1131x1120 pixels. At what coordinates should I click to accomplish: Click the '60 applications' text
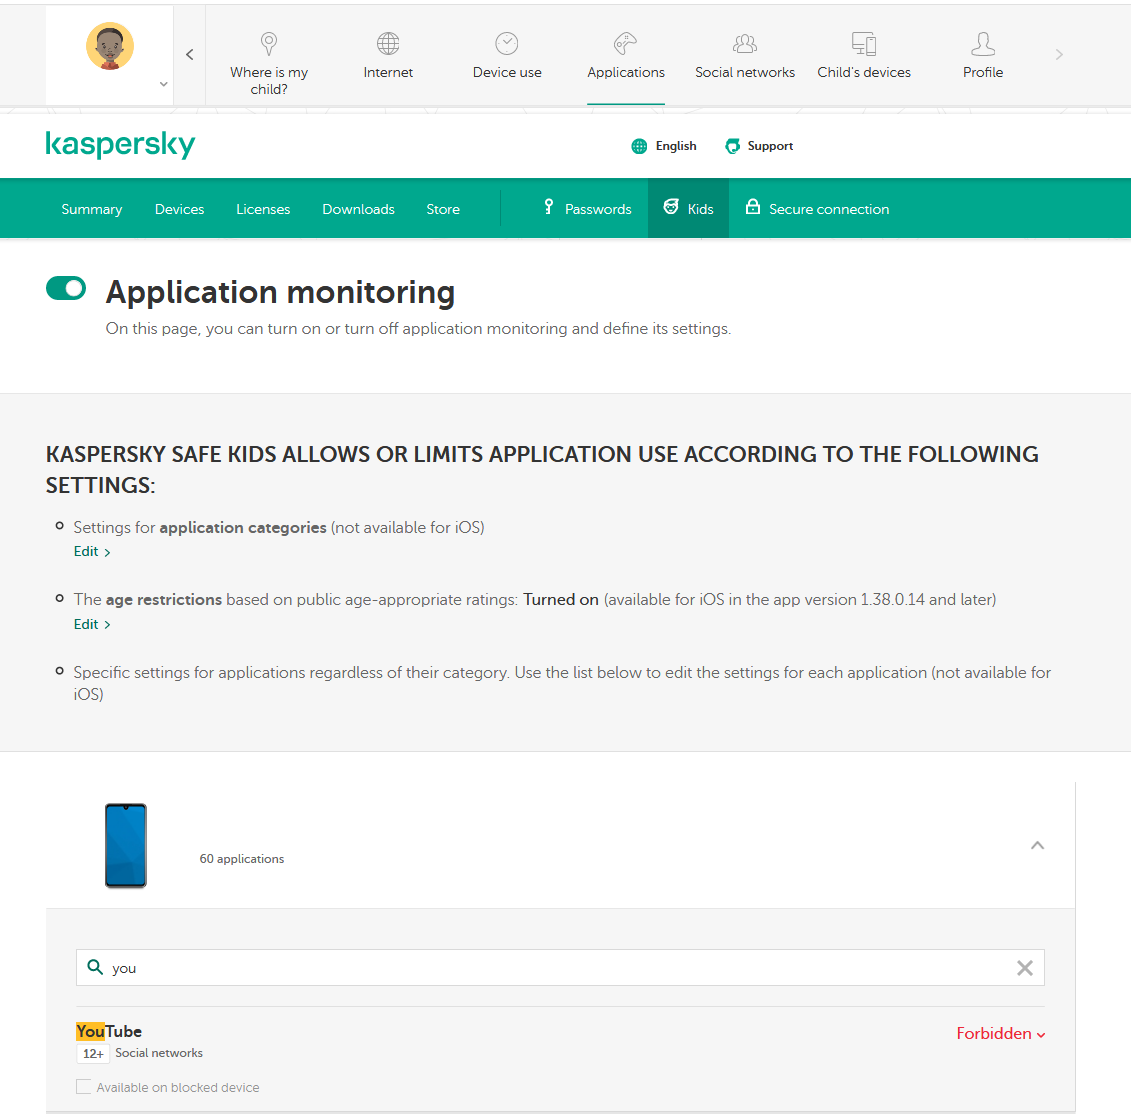tap(242, 859)
